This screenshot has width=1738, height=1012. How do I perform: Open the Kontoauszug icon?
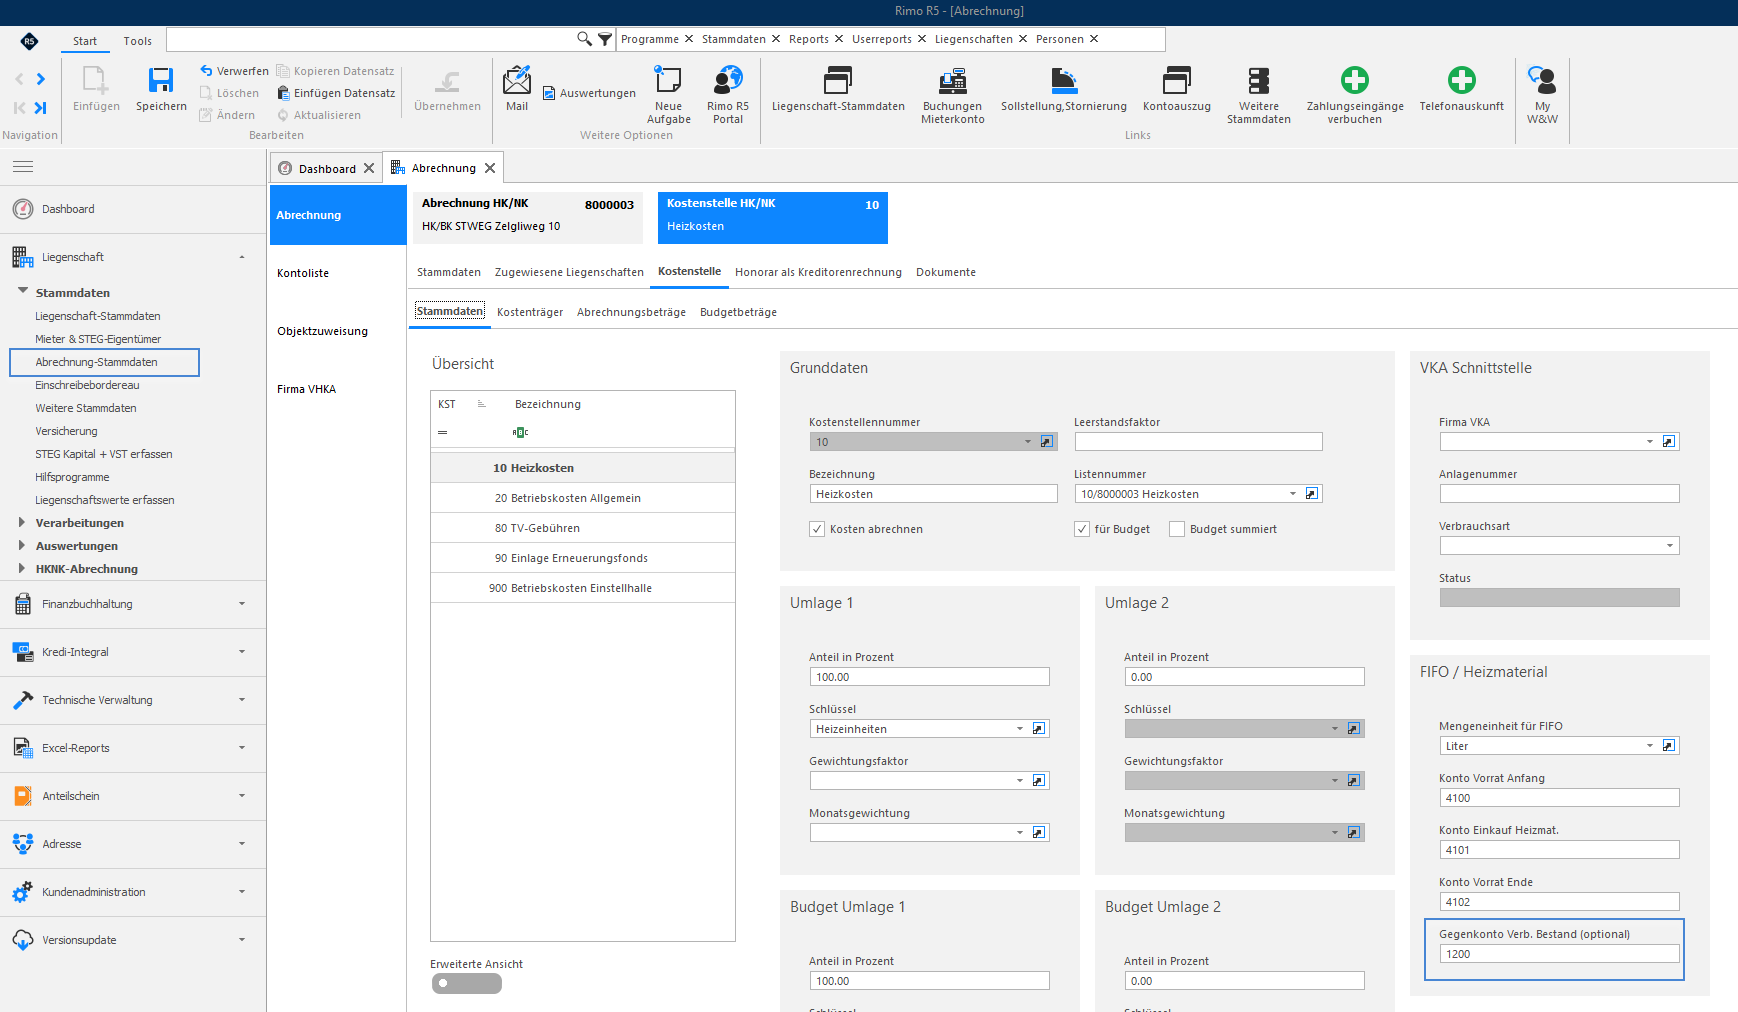coord(1177,80)
